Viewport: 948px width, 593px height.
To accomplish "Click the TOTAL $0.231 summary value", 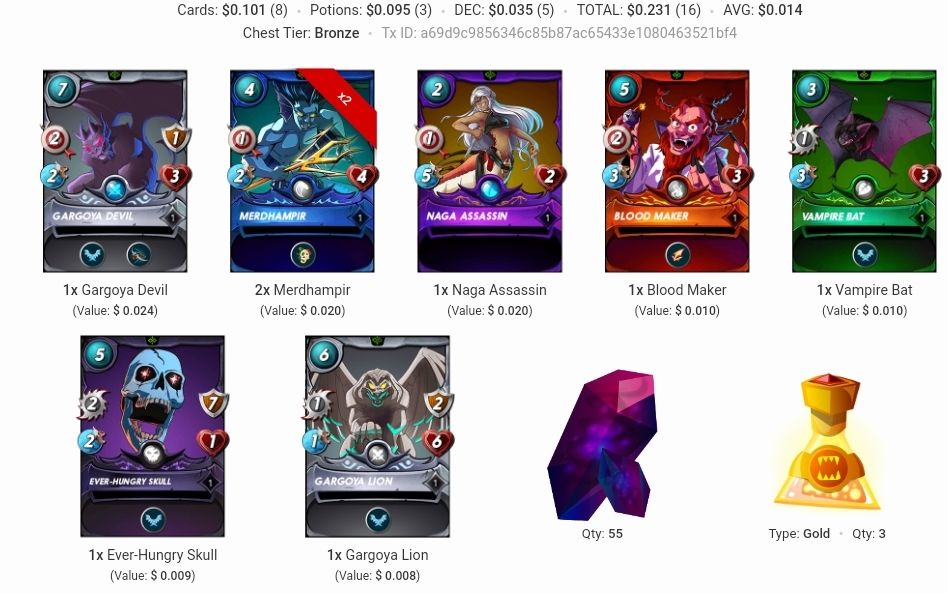I will pos(639,10).
